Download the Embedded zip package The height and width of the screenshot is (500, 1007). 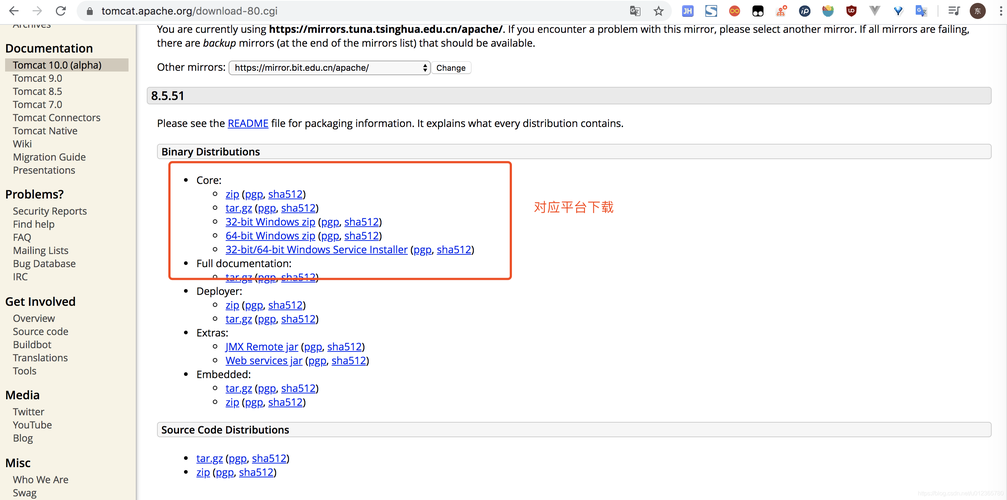232,402
